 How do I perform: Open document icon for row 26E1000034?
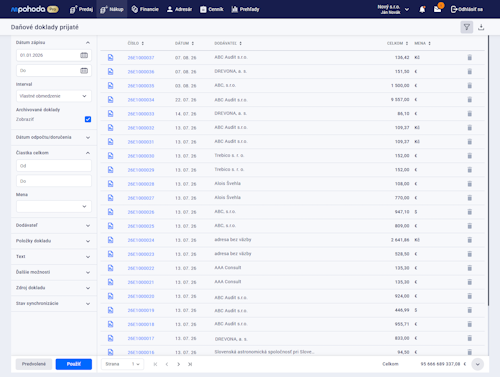coord(110,100)
